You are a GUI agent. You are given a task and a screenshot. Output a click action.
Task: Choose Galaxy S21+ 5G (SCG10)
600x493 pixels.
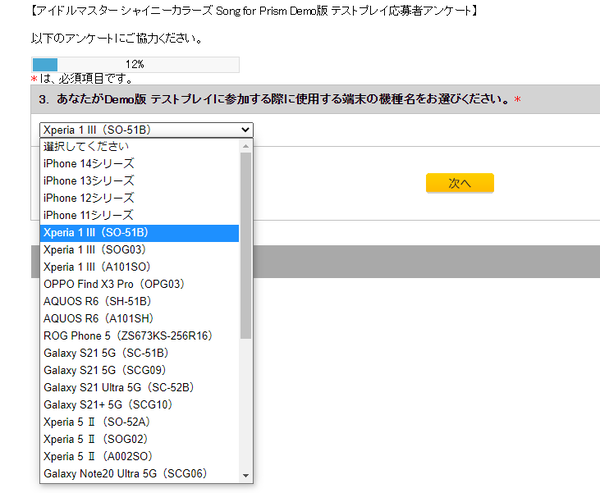[x=140, y=405]
